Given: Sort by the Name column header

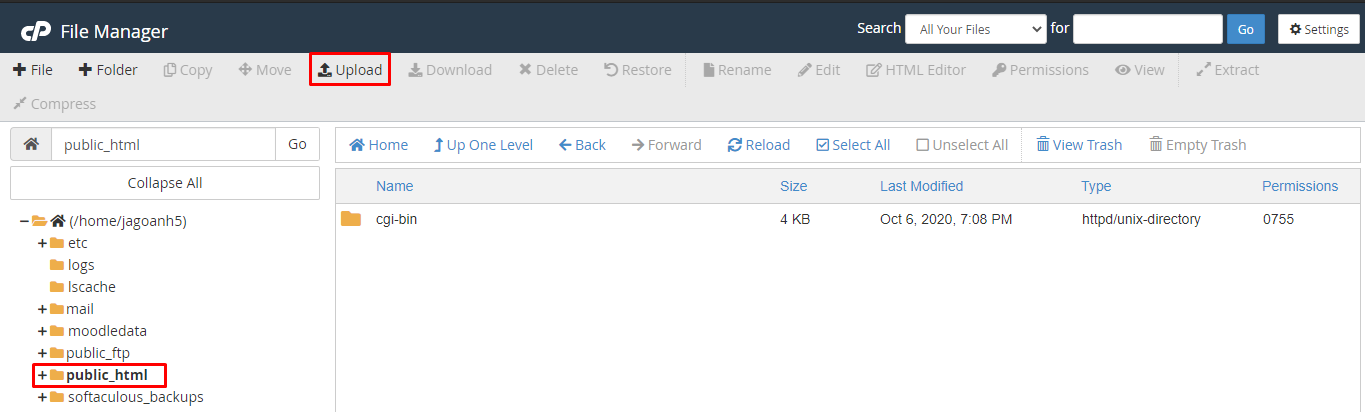Looking at the screenshot, I should [394, 186].
